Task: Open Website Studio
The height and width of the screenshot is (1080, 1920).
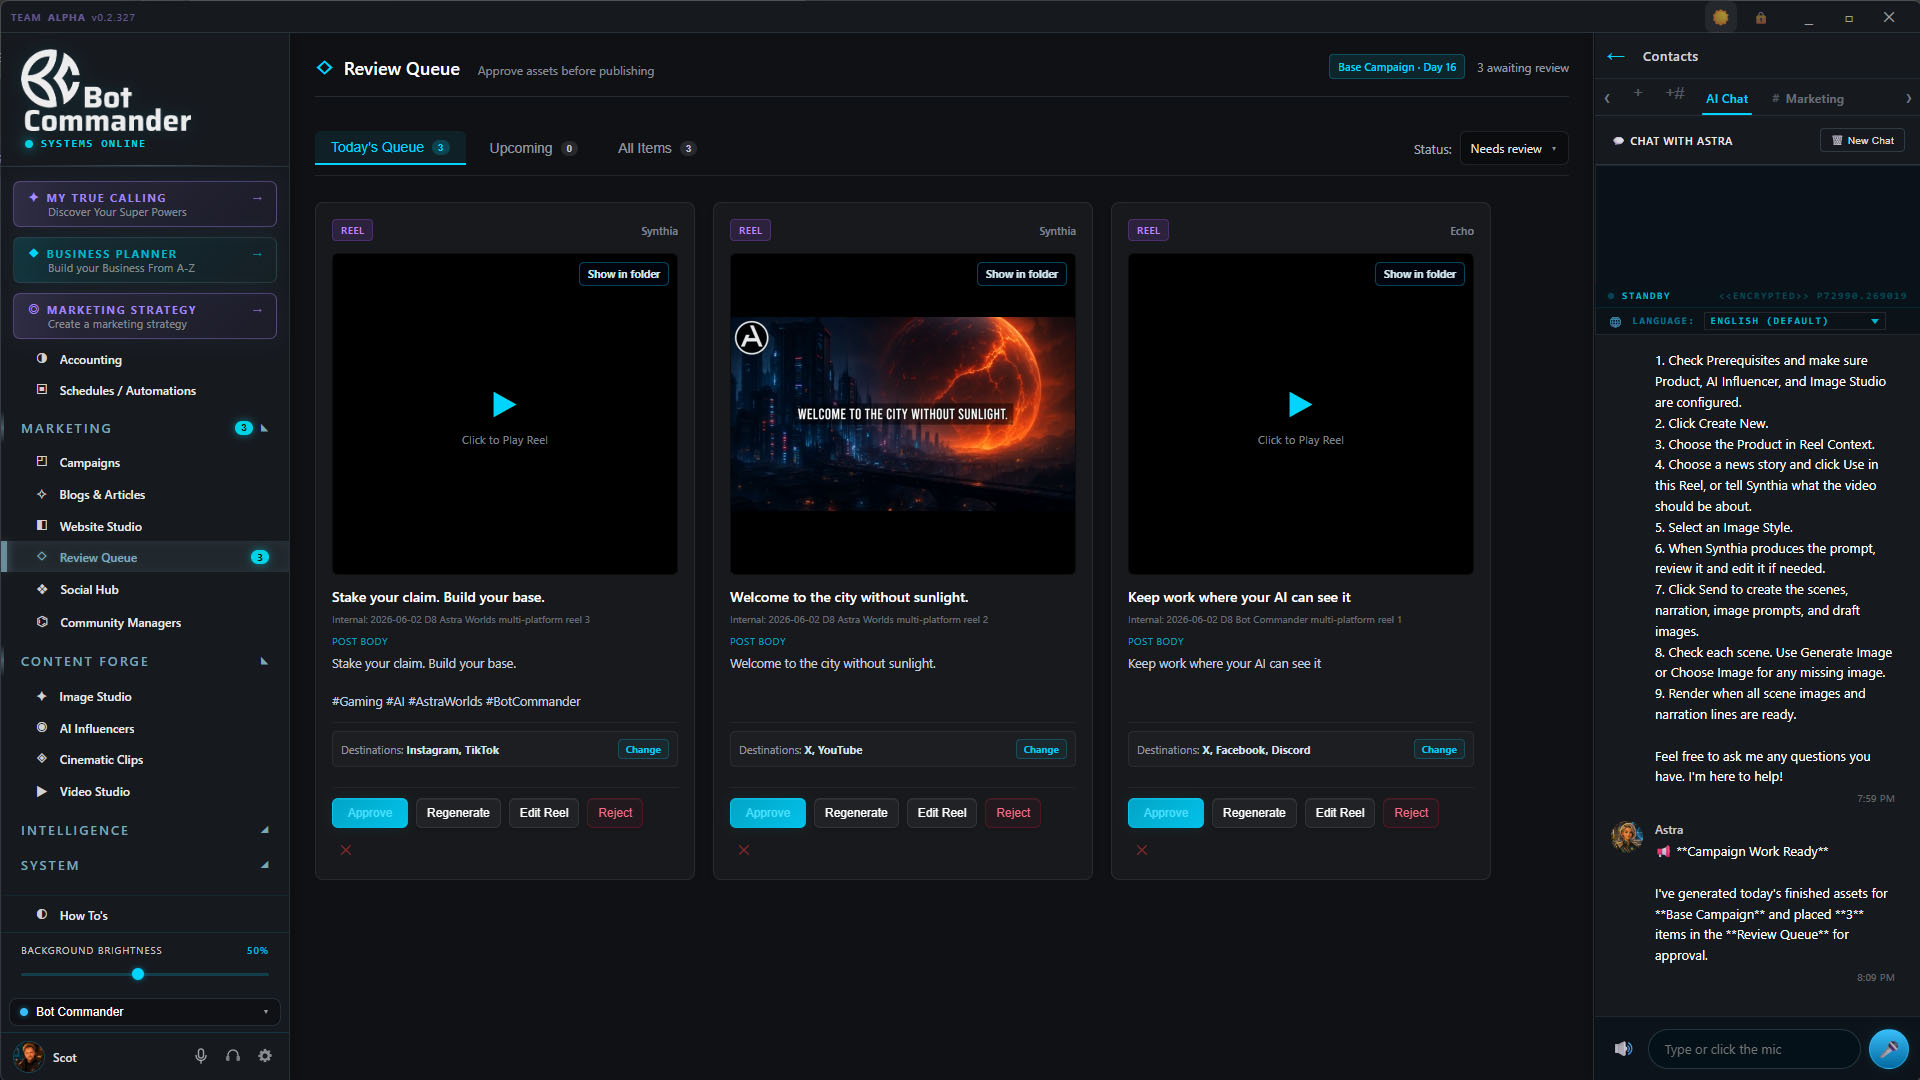Action: click(x=100, y=526)
